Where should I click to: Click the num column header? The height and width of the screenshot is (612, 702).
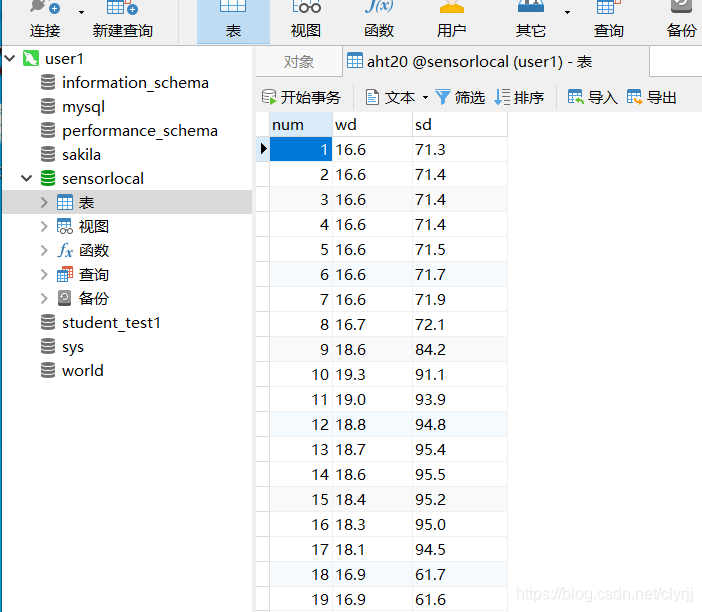[x=300, y=124]
